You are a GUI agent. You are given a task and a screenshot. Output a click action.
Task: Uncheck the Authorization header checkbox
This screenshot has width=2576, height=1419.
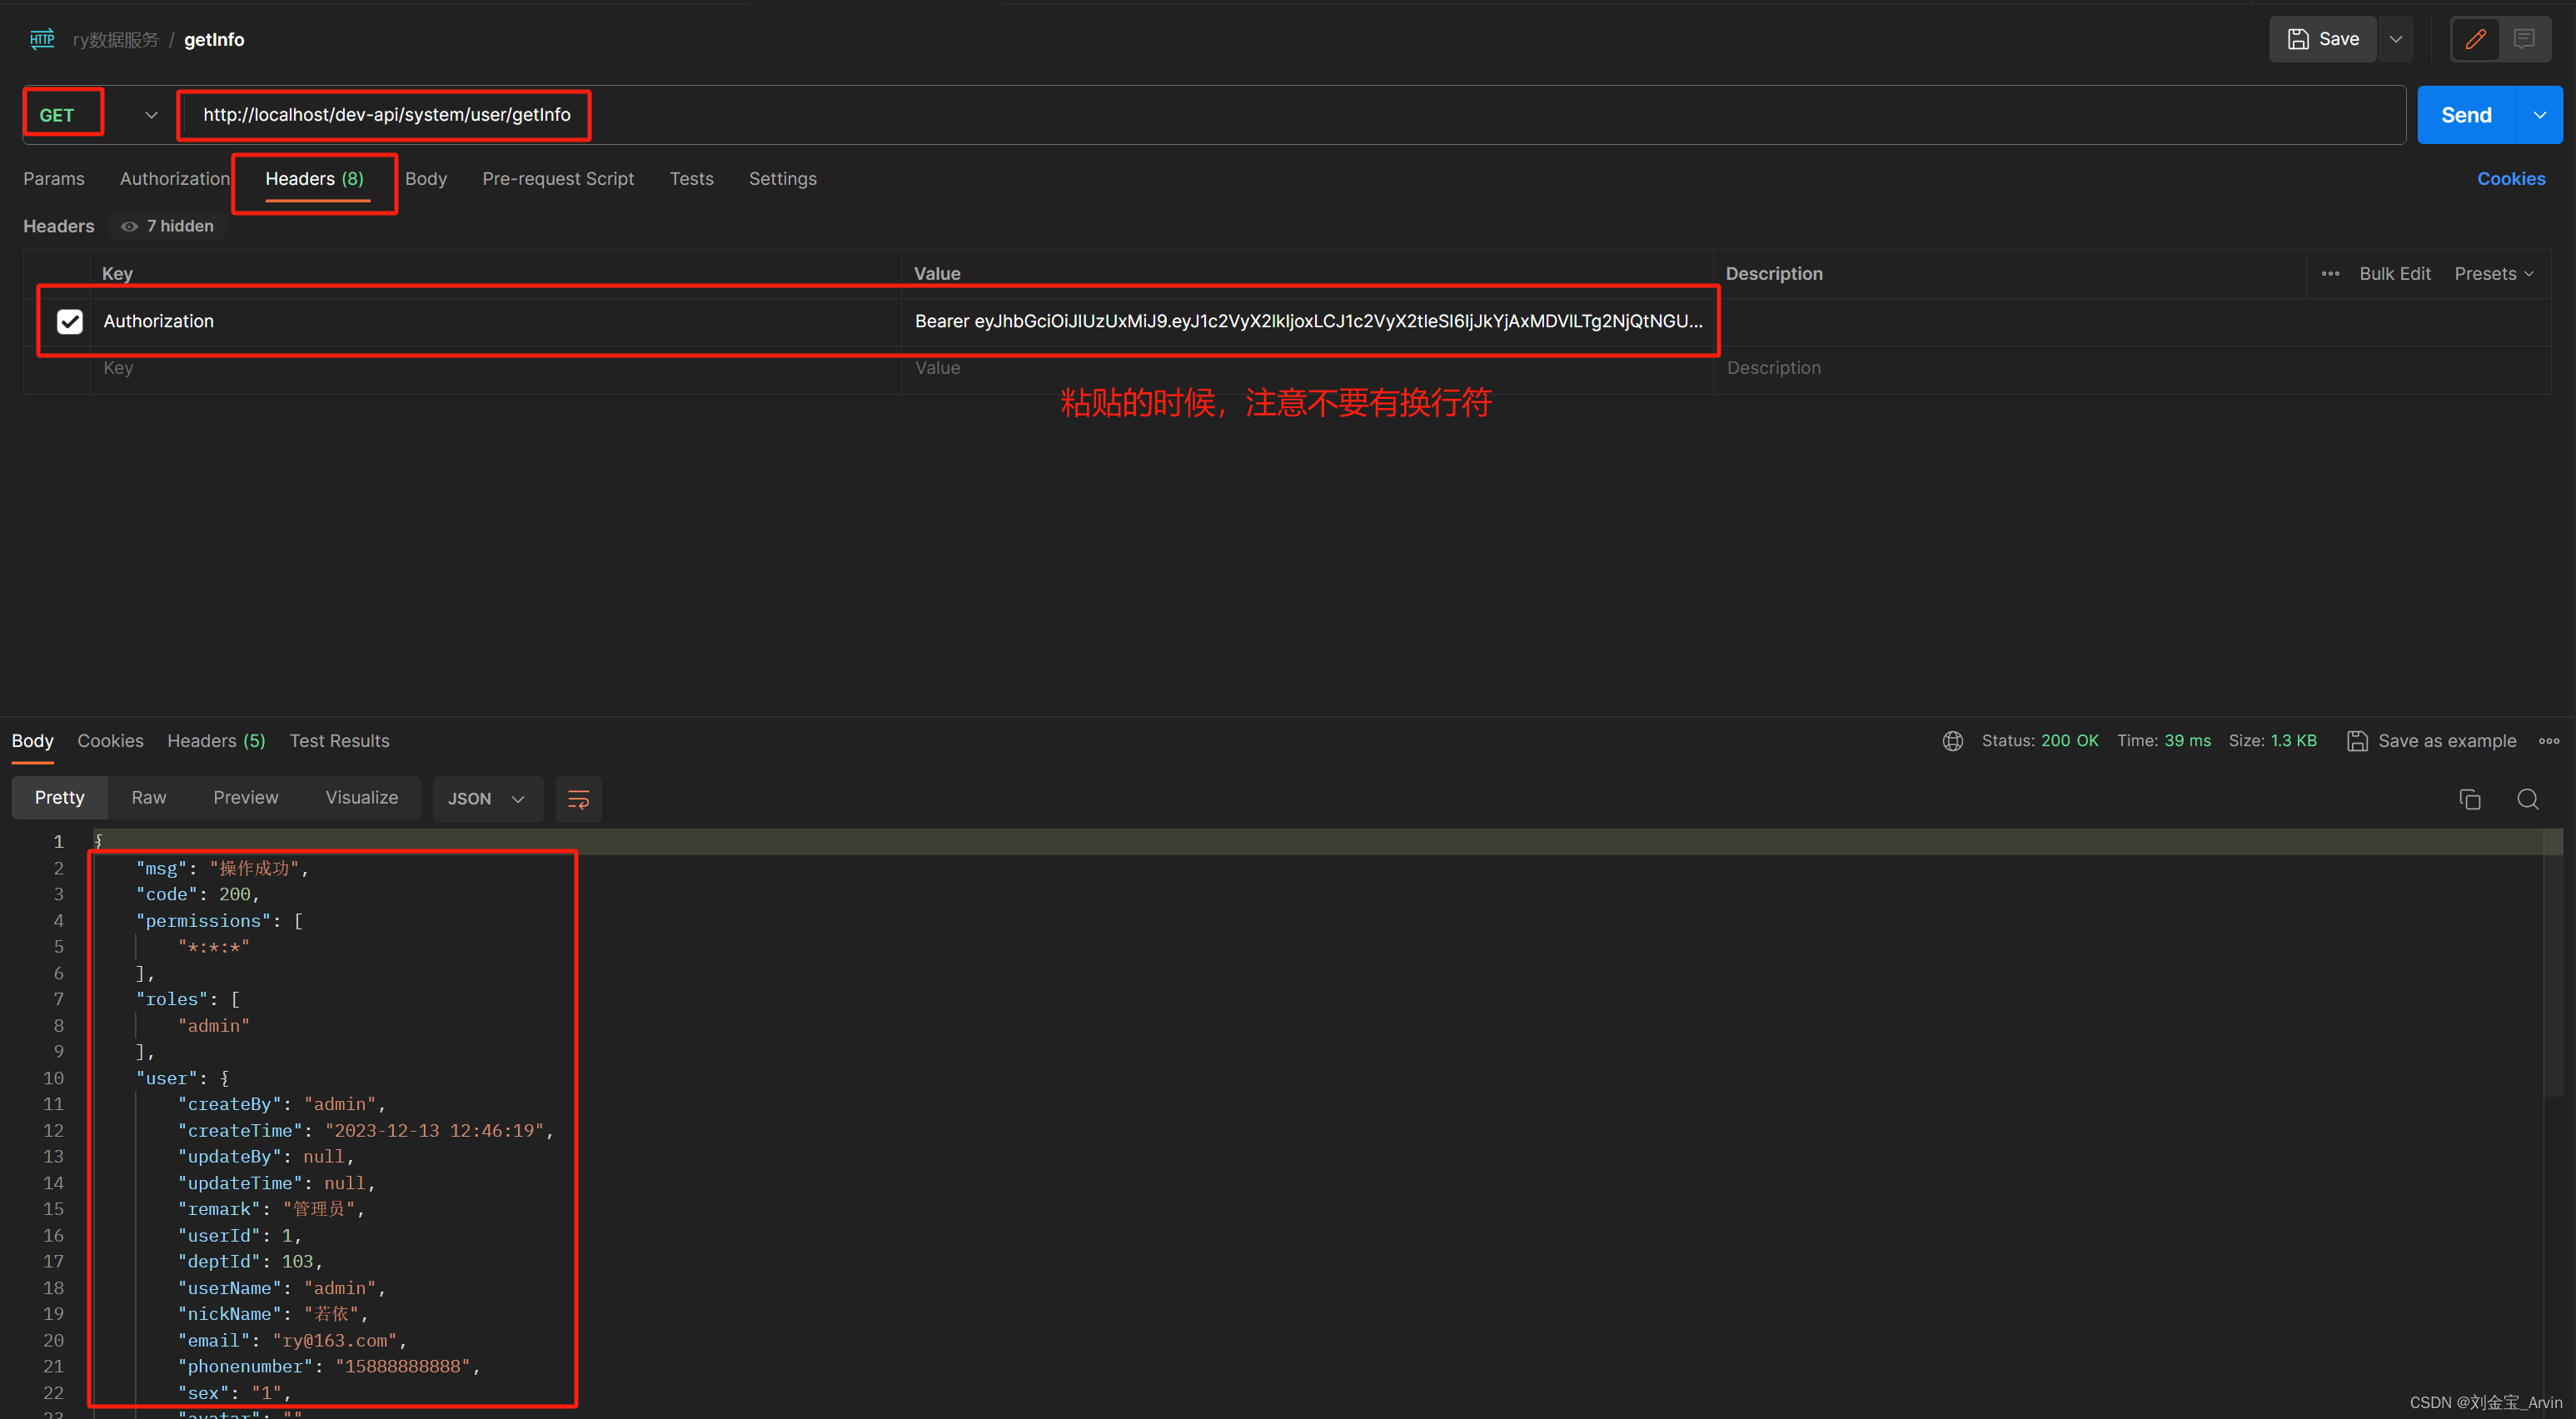(x=69, y=321)
